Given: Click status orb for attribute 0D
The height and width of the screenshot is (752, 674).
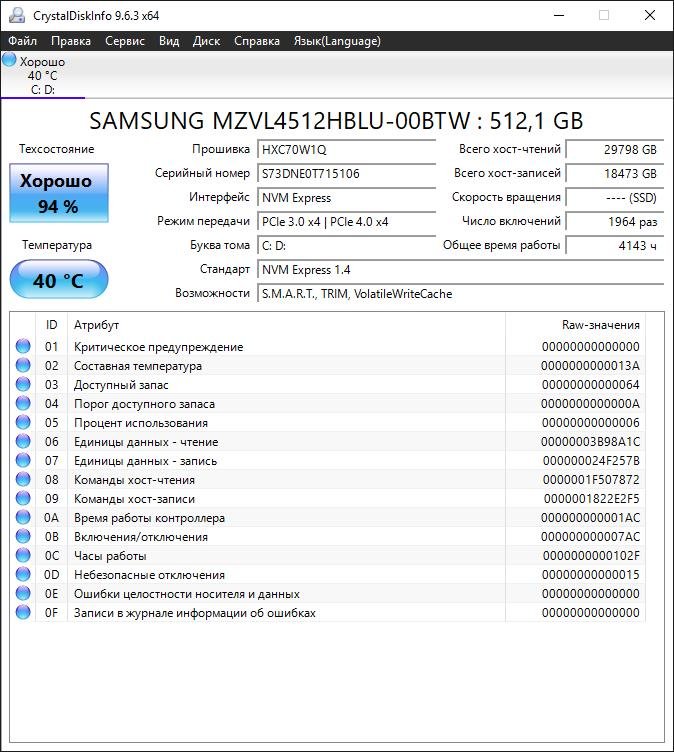Looking at the screenshot, I should pos(23,575).
